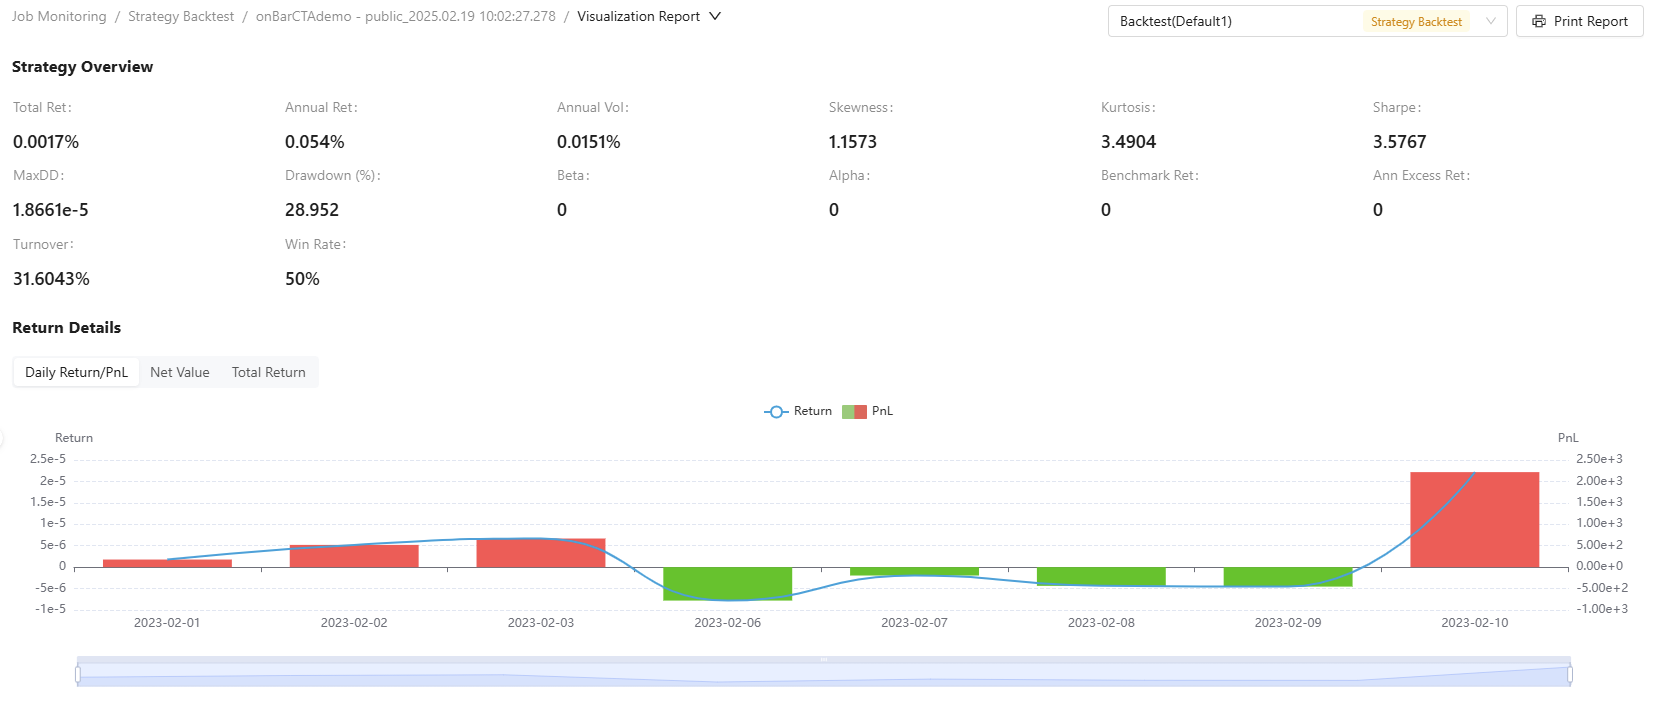This screenshot has height=704, width=1655.
Task: Click the arrow at the Backtest selector's right end
Action: 1490,21
